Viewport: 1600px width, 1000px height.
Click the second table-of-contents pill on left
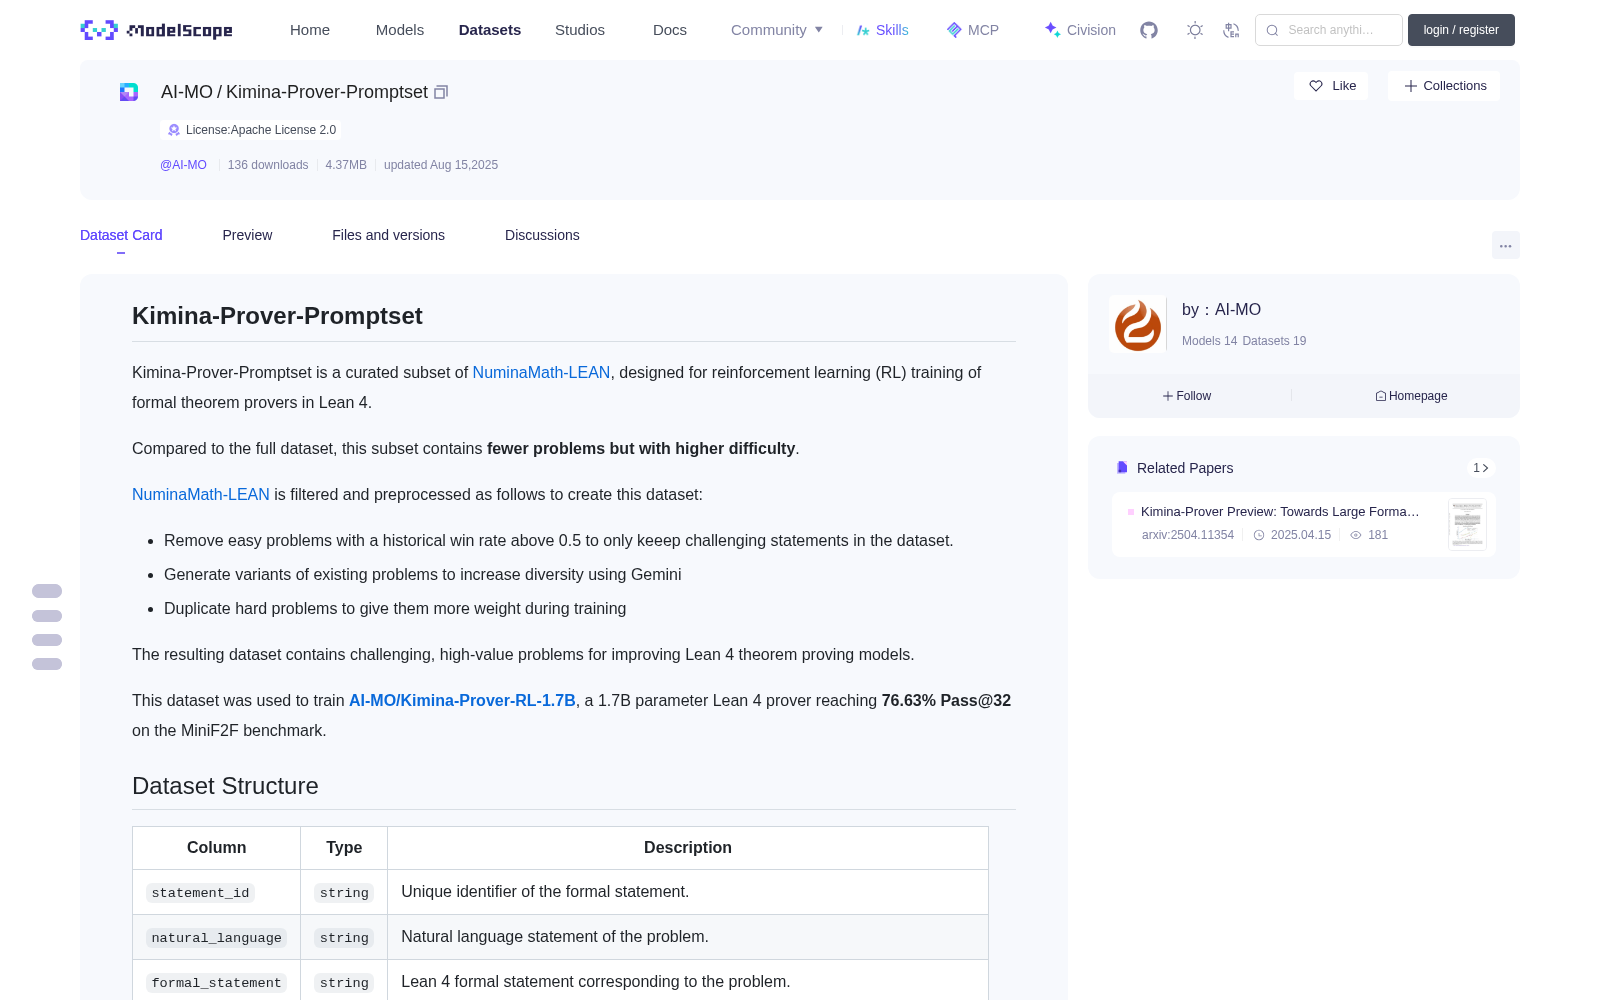click(x=47, y=616)
